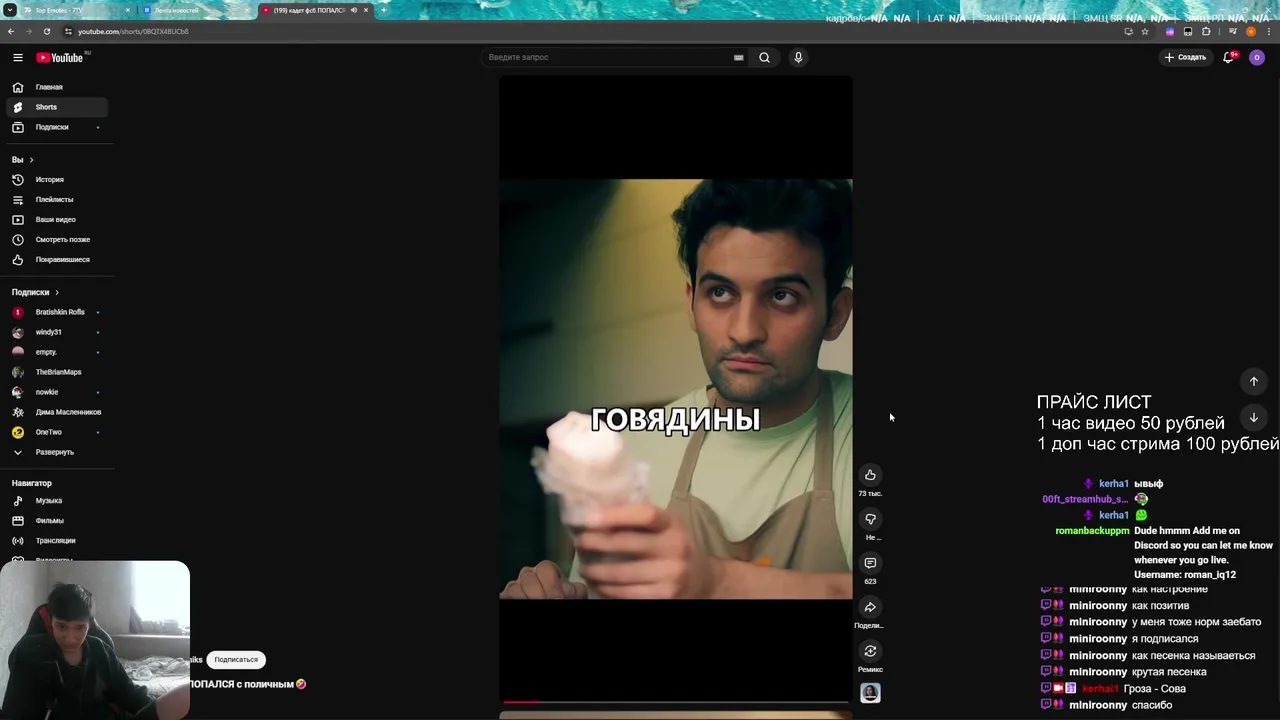Like the short with thumbs up

(x=870, y=475)
